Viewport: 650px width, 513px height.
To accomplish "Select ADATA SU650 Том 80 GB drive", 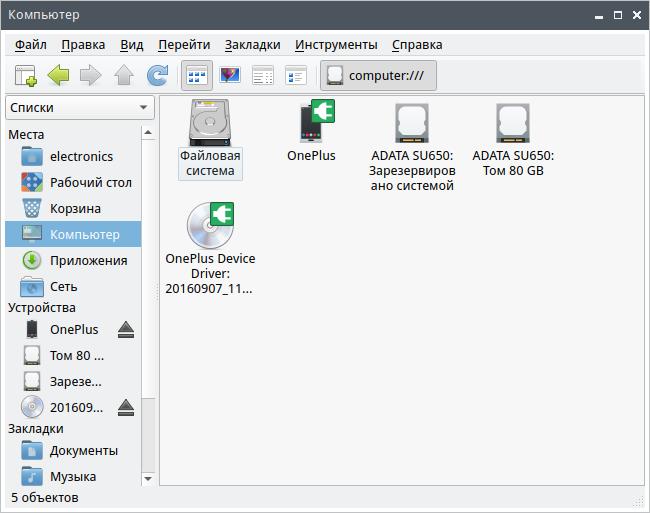I will (513, 124).
